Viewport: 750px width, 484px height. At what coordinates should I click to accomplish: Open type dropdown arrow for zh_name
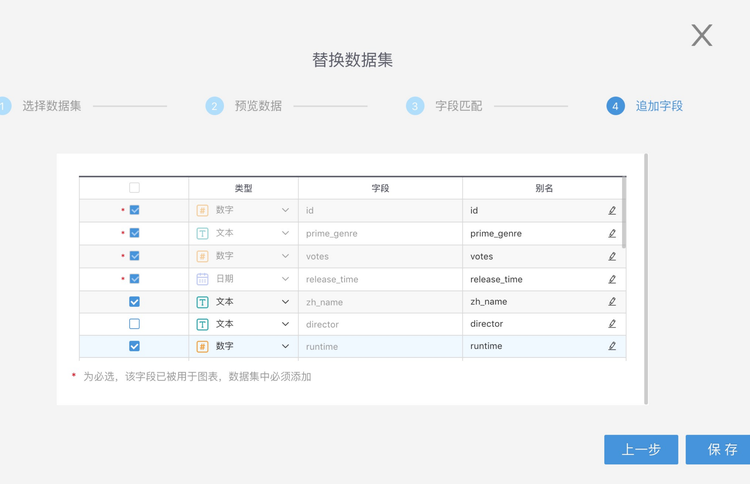(285, 302)
